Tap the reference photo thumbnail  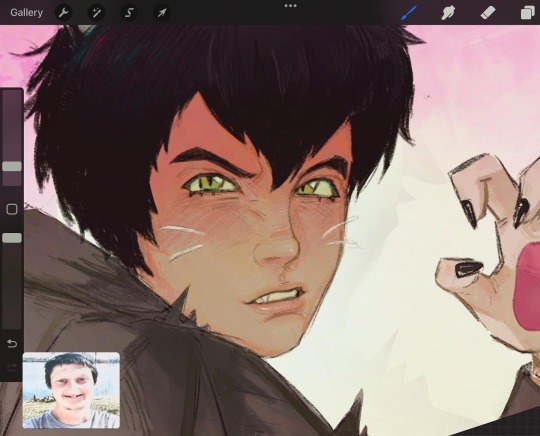click(71, 390)
